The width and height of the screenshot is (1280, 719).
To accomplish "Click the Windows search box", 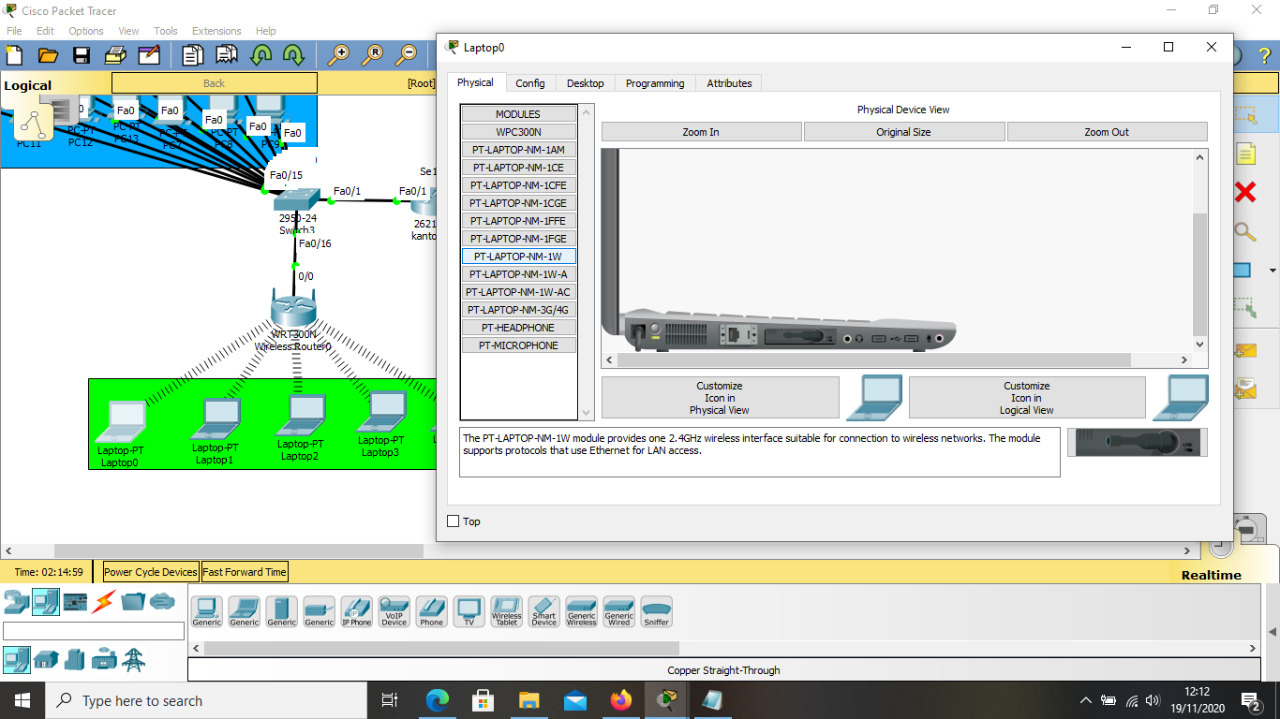I will [205, 700].
